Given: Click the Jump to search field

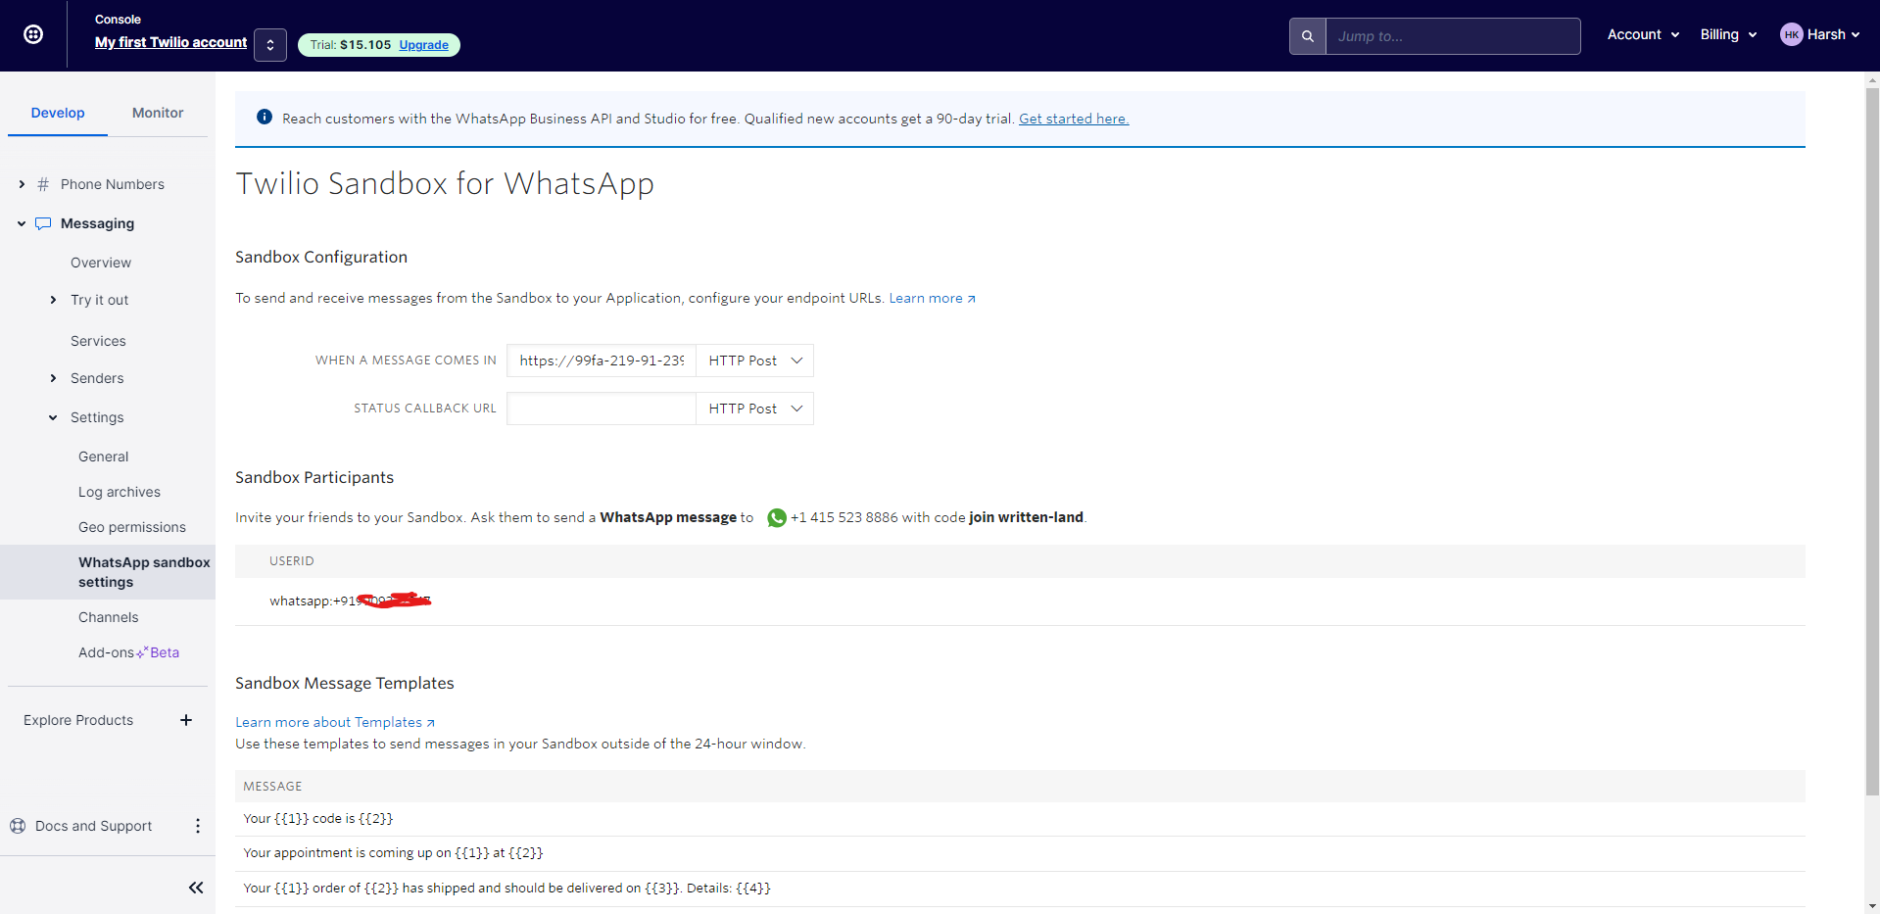Looking at the screenshot, I should [1452, 36].
